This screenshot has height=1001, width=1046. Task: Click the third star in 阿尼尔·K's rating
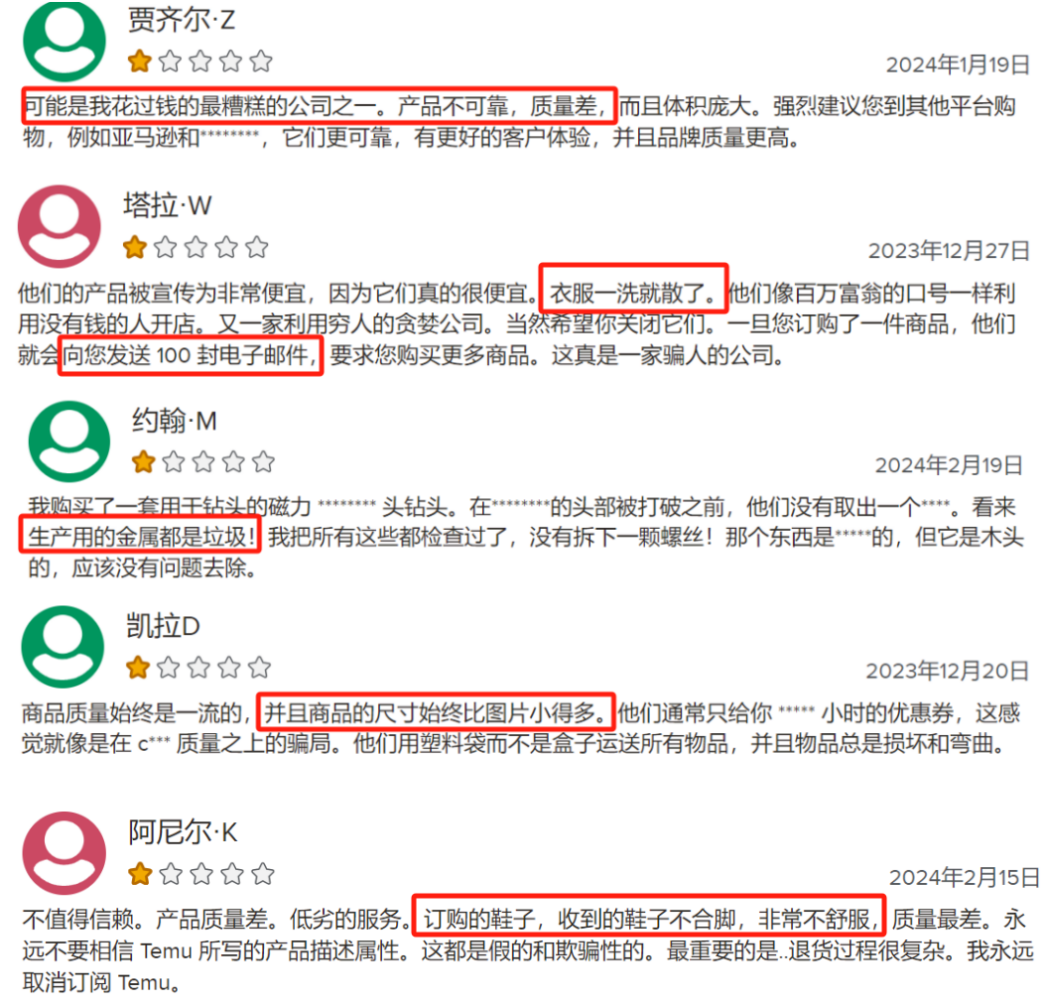click(201, 873)
